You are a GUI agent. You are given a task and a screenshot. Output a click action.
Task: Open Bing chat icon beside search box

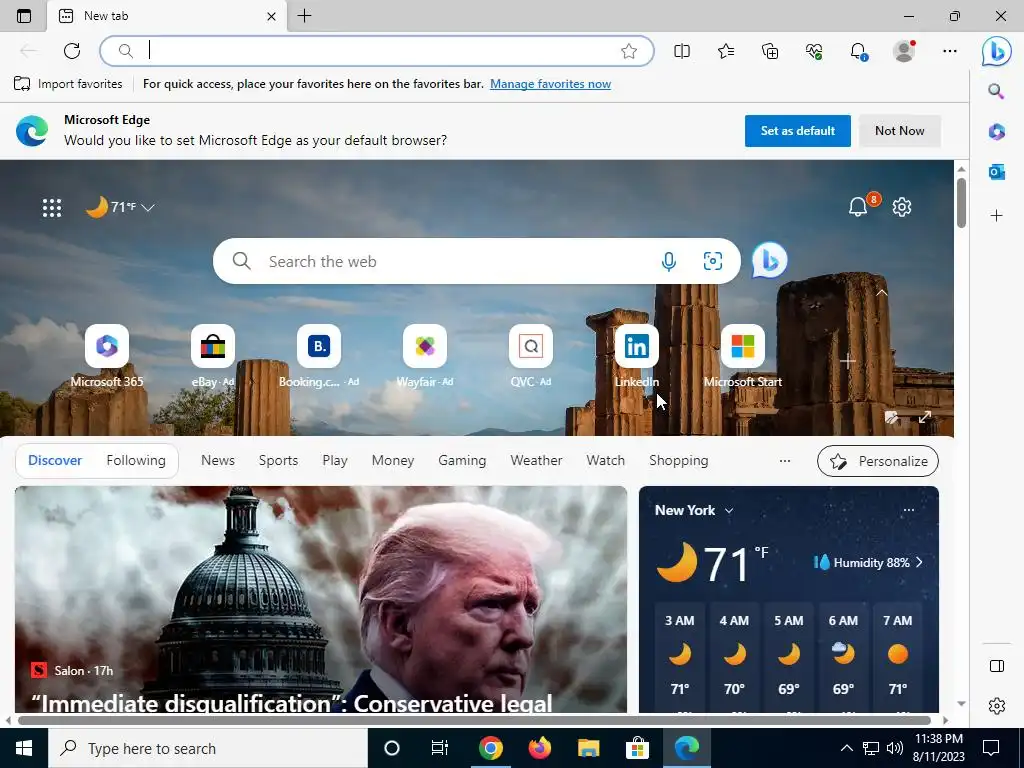point(769,261)
